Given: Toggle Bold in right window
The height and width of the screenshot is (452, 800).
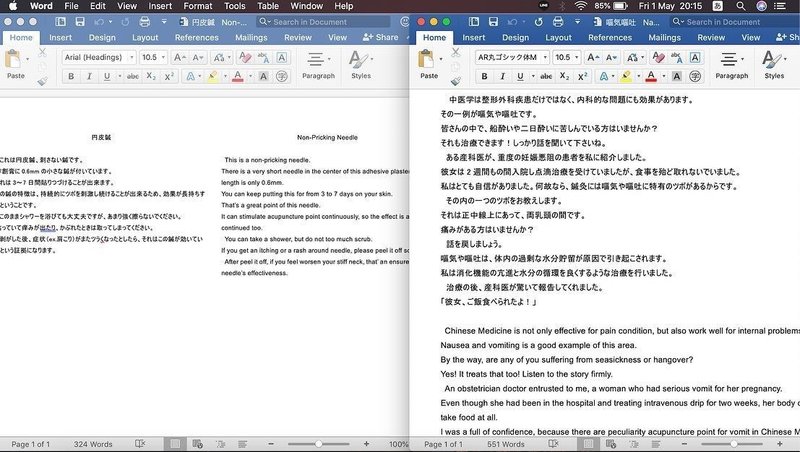Looking at the screenshot, I should 484,77.
